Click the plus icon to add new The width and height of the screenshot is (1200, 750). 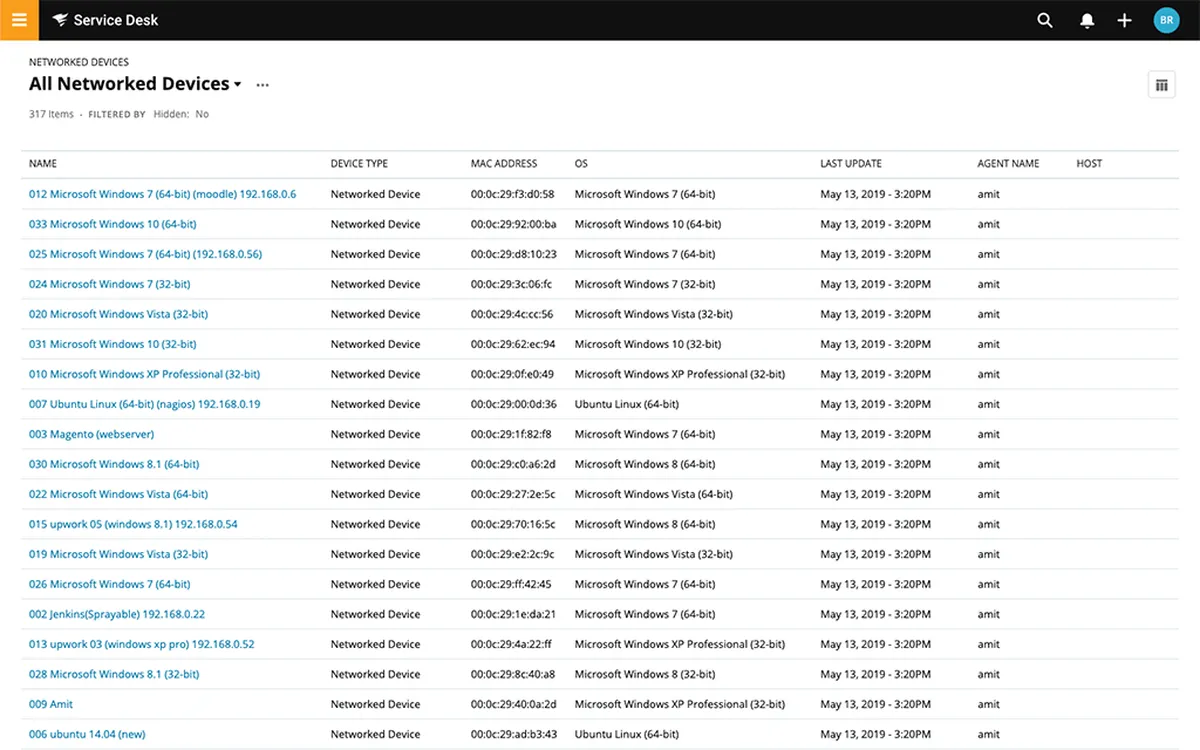coord(1125,20)
